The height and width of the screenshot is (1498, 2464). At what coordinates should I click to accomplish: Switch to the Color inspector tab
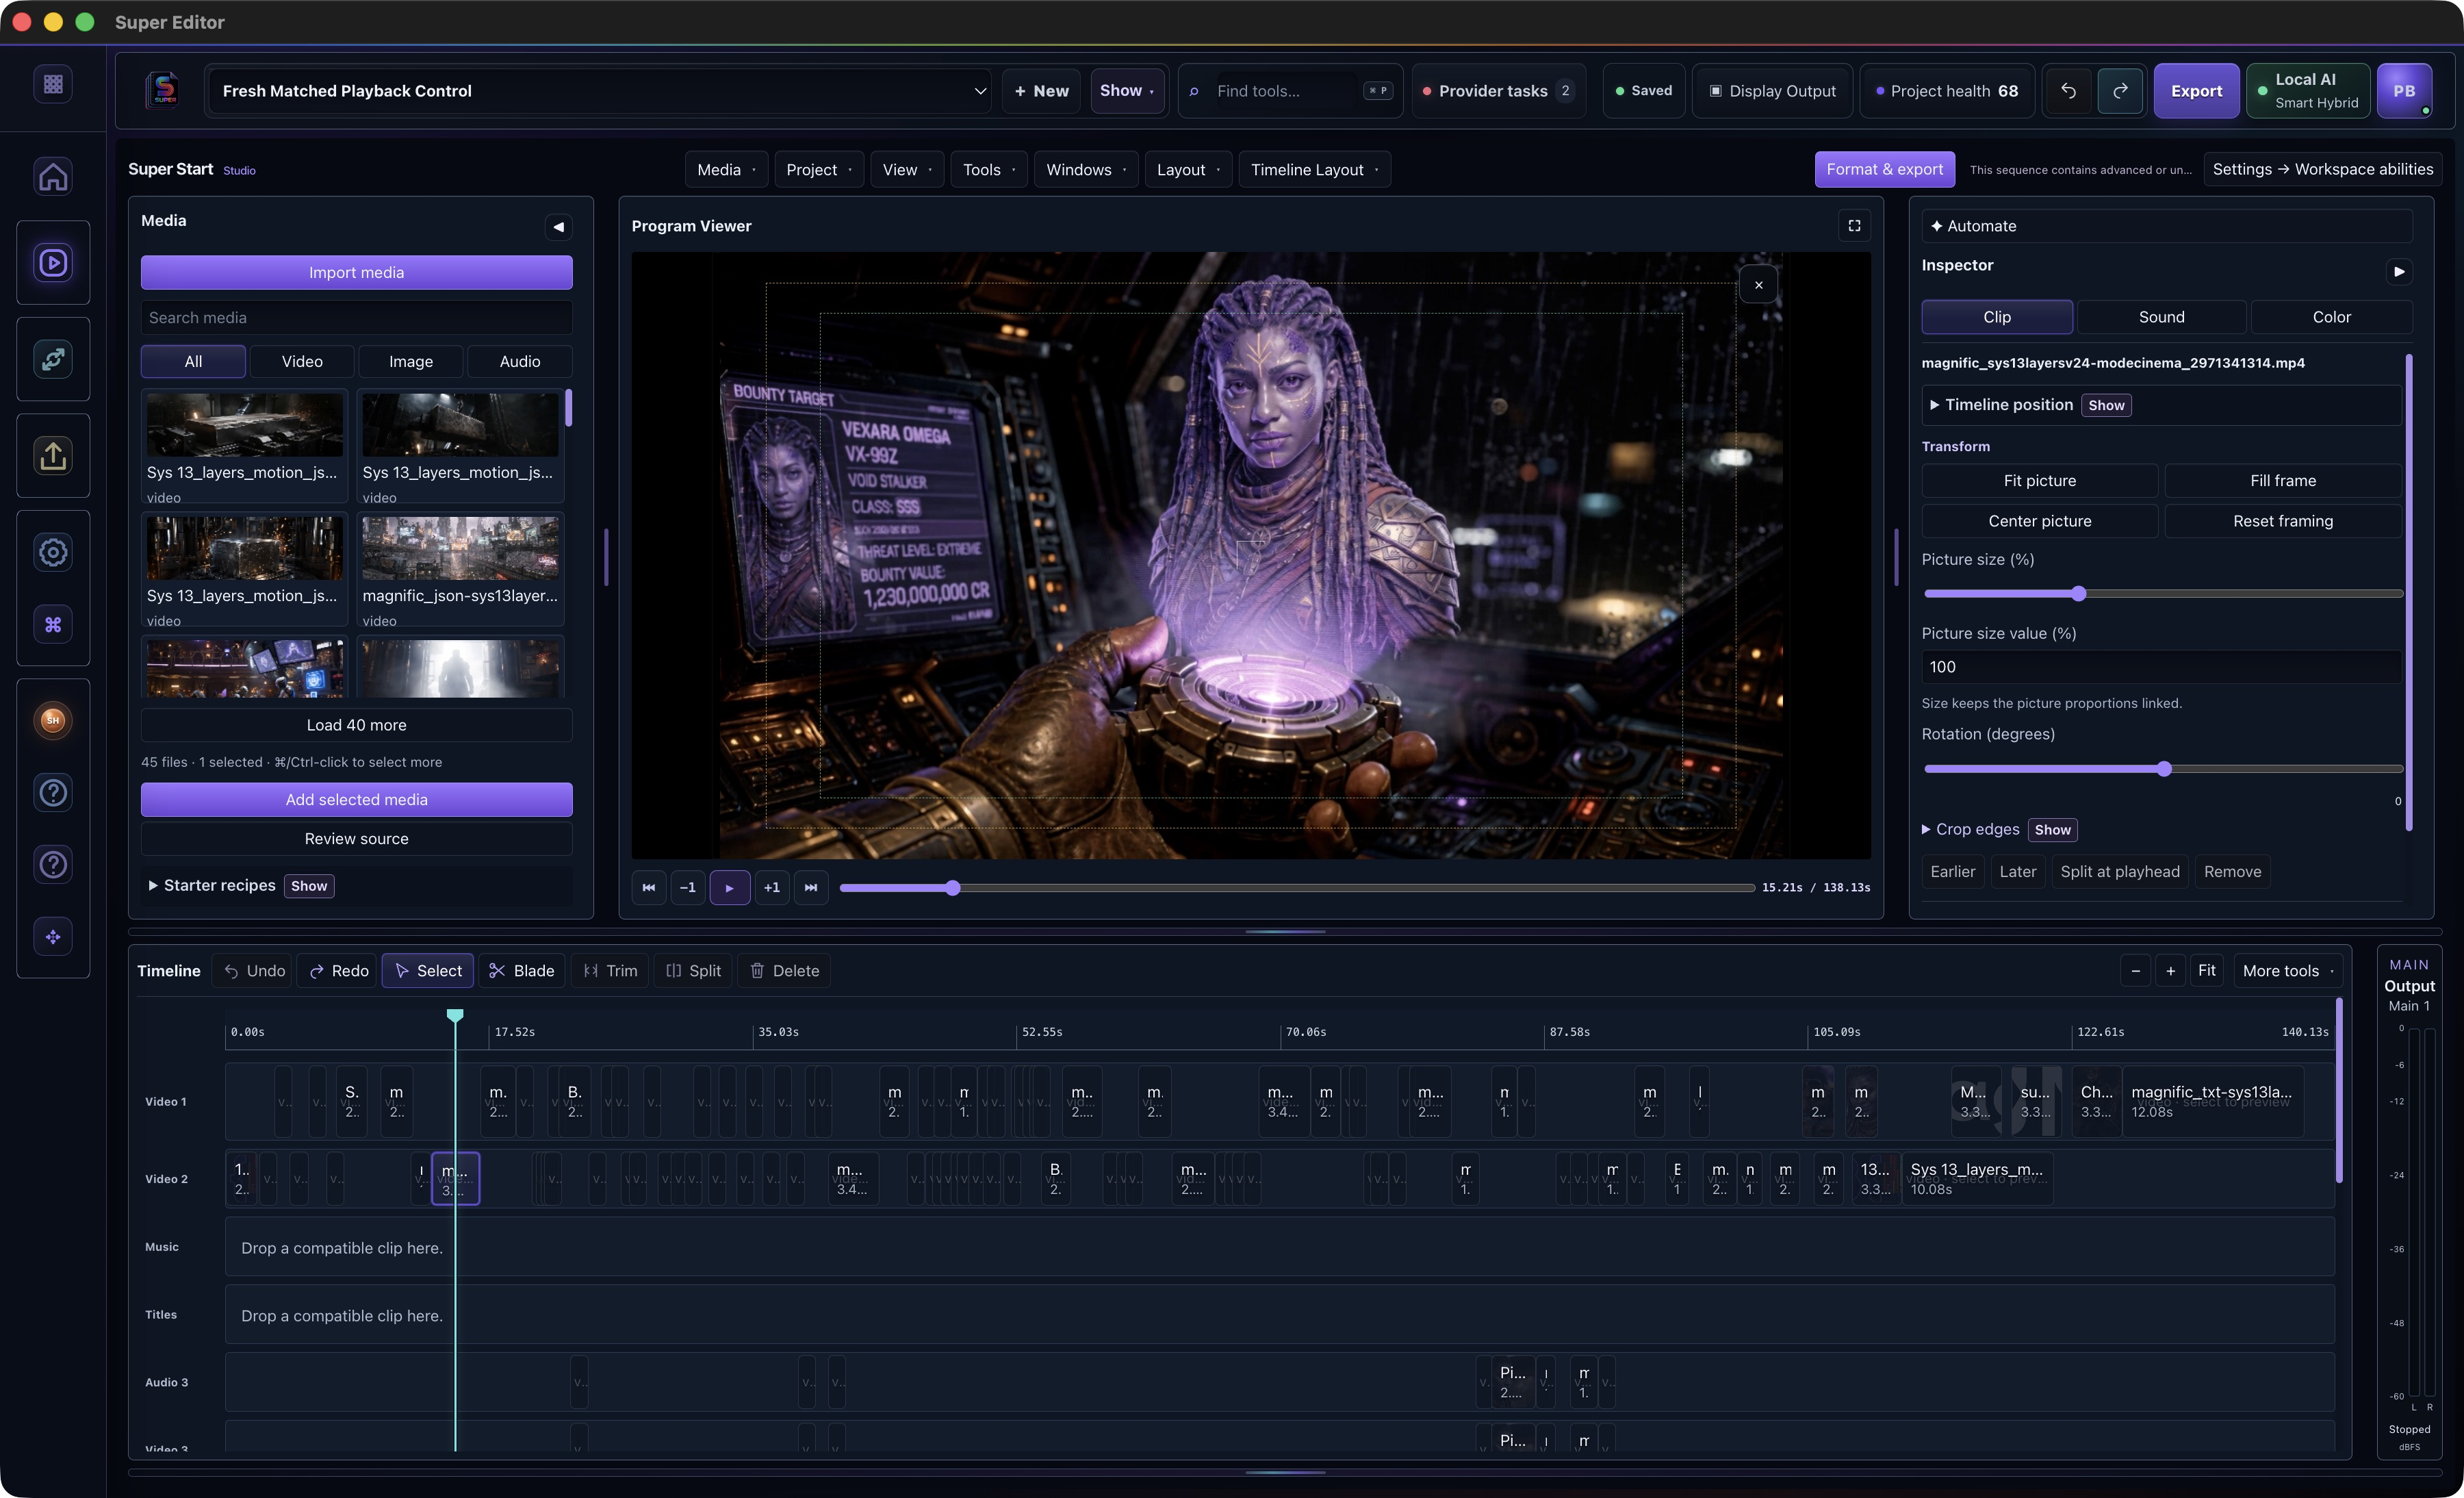[2331, 317]
